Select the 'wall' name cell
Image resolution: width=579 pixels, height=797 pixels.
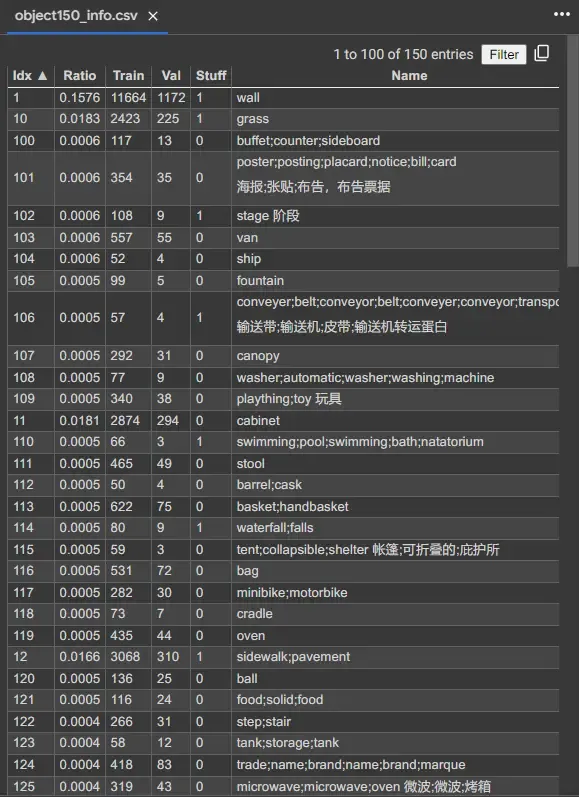pos(395,98)
